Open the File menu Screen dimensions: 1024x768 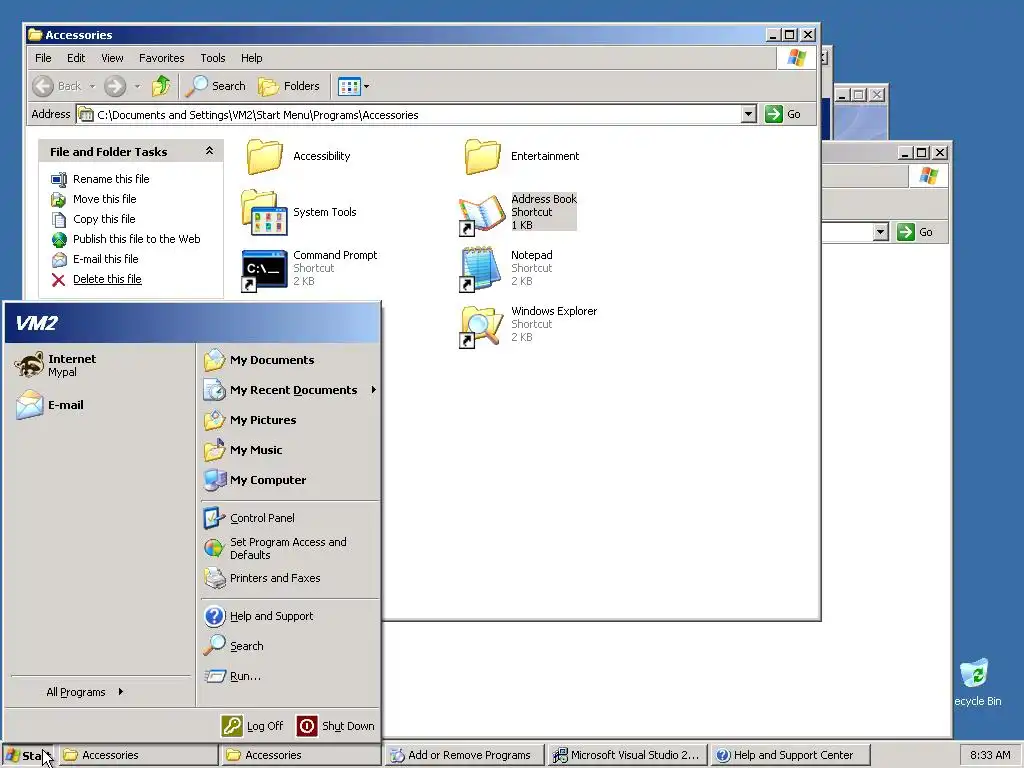click(x=43, y=58)
